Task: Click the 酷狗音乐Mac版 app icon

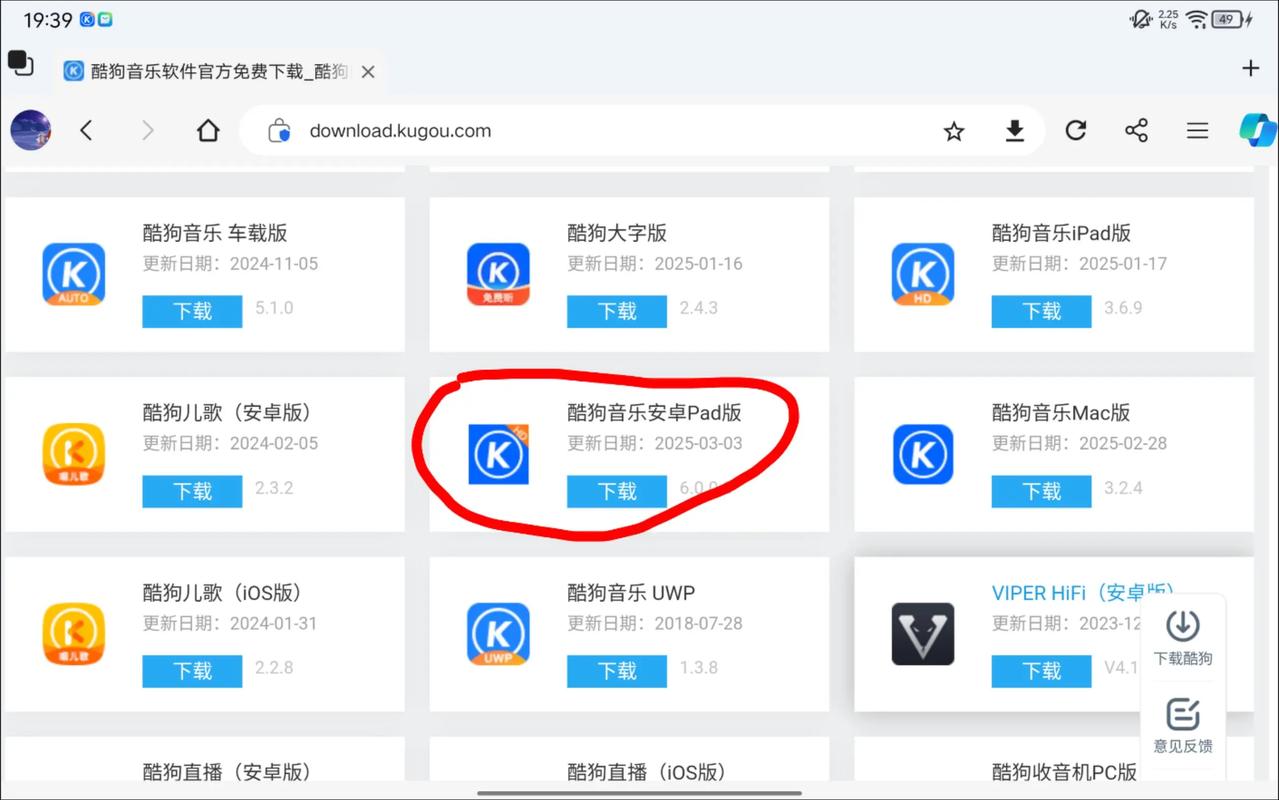Action: coord(921,454)
